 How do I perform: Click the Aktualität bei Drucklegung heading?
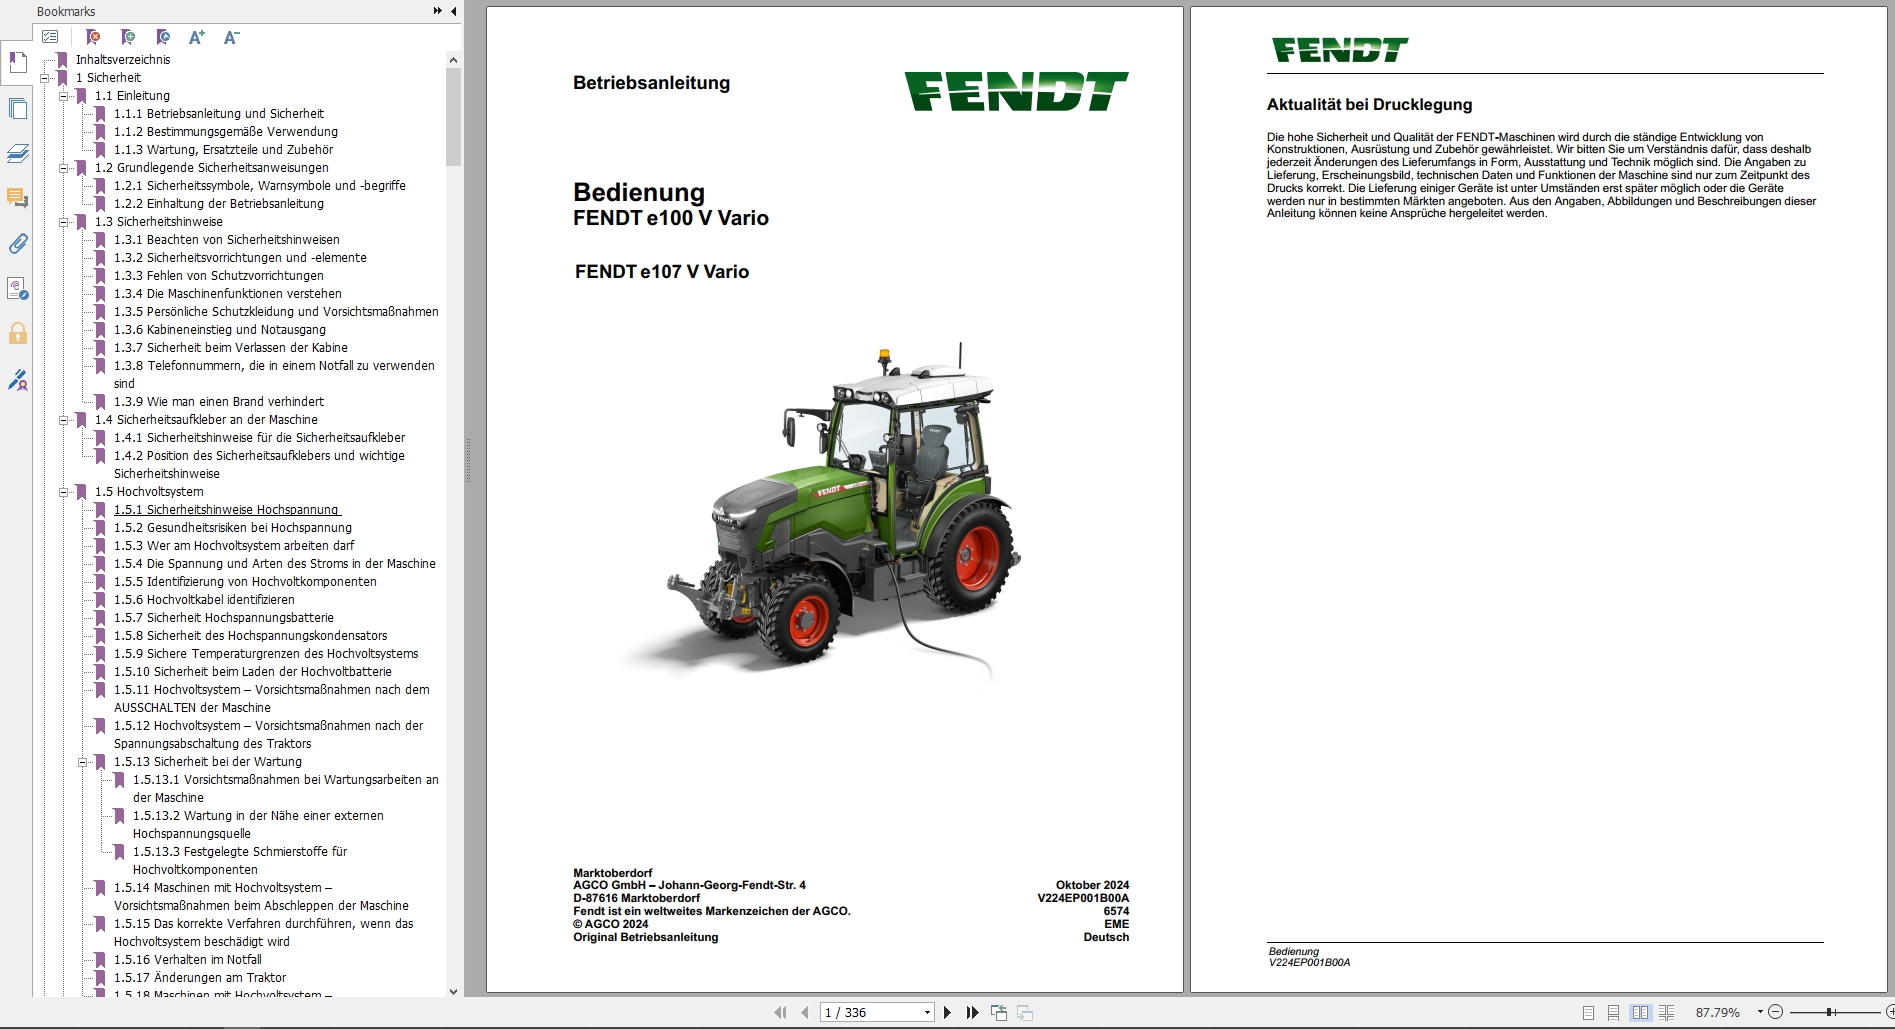(x=1369, y=105)
